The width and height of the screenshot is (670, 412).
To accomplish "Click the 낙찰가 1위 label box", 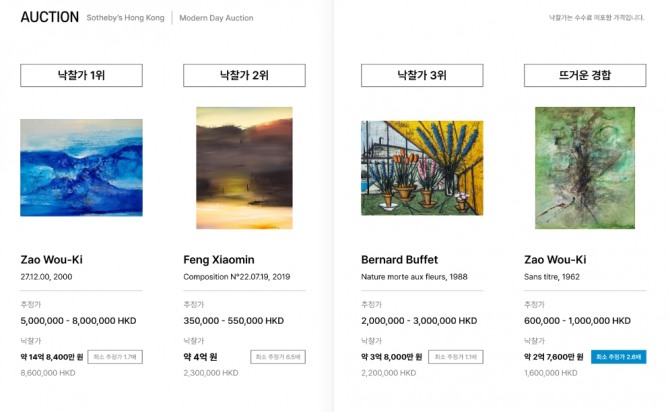I will (81, 75).
